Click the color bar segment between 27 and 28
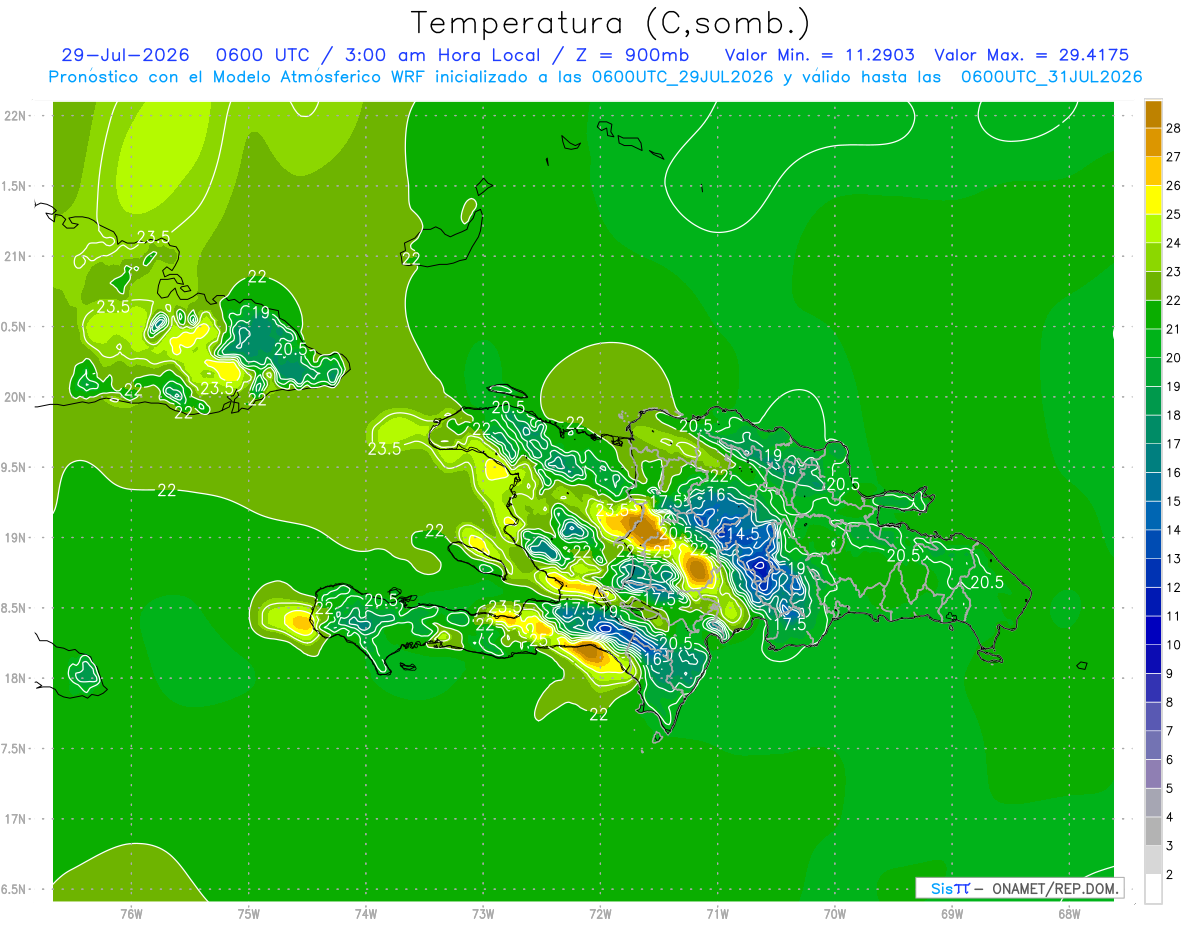Image resolution: width=1200 pixels, height=927 pixels. coord(1153,142)
